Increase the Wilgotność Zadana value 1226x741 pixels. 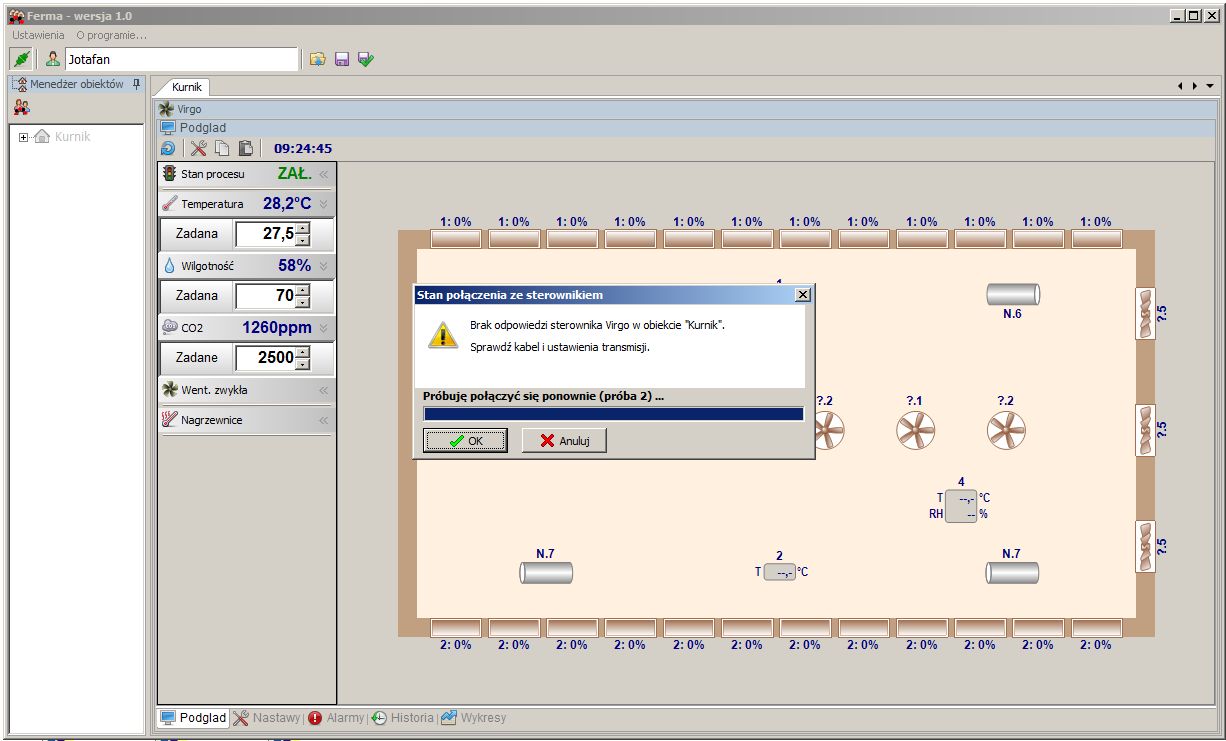pyautogui.click(x=303, y=290)
